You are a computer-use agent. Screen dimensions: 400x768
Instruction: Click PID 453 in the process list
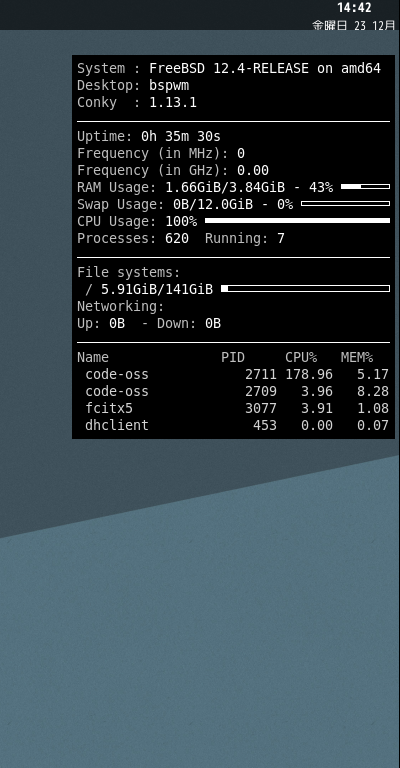click(264, 426)
